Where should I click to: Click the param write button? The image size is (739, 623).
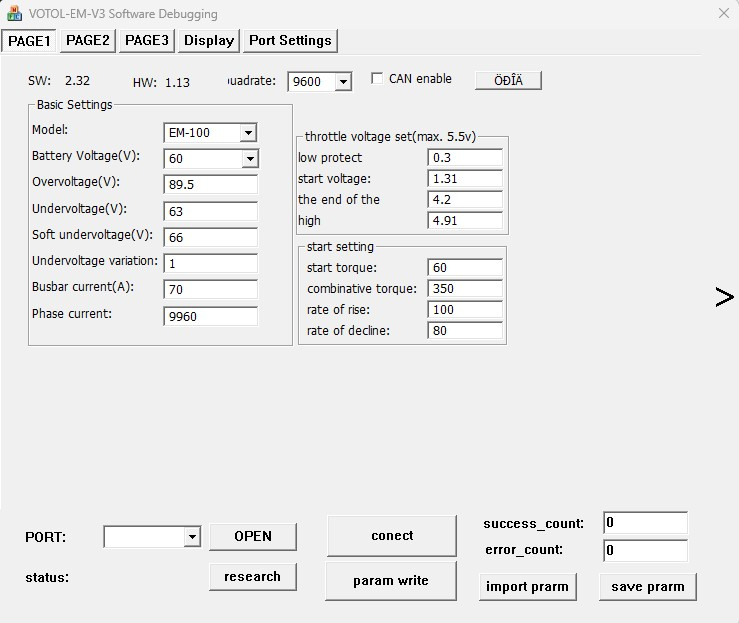coord(391,581)
